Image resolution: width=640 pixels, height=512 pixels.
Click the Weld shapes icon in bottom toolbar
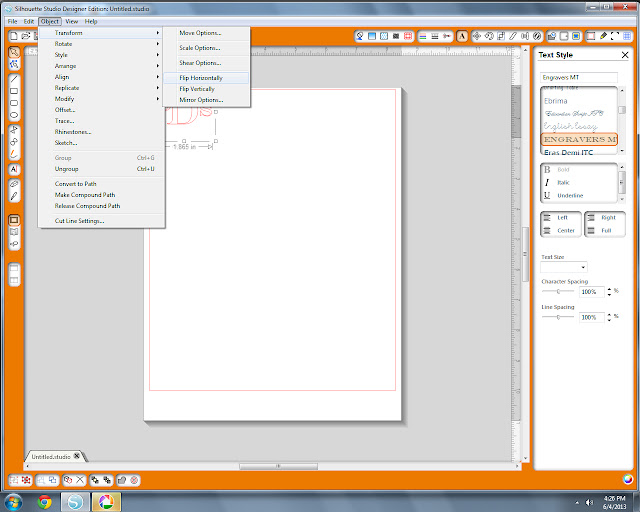[x=122, y=480]
